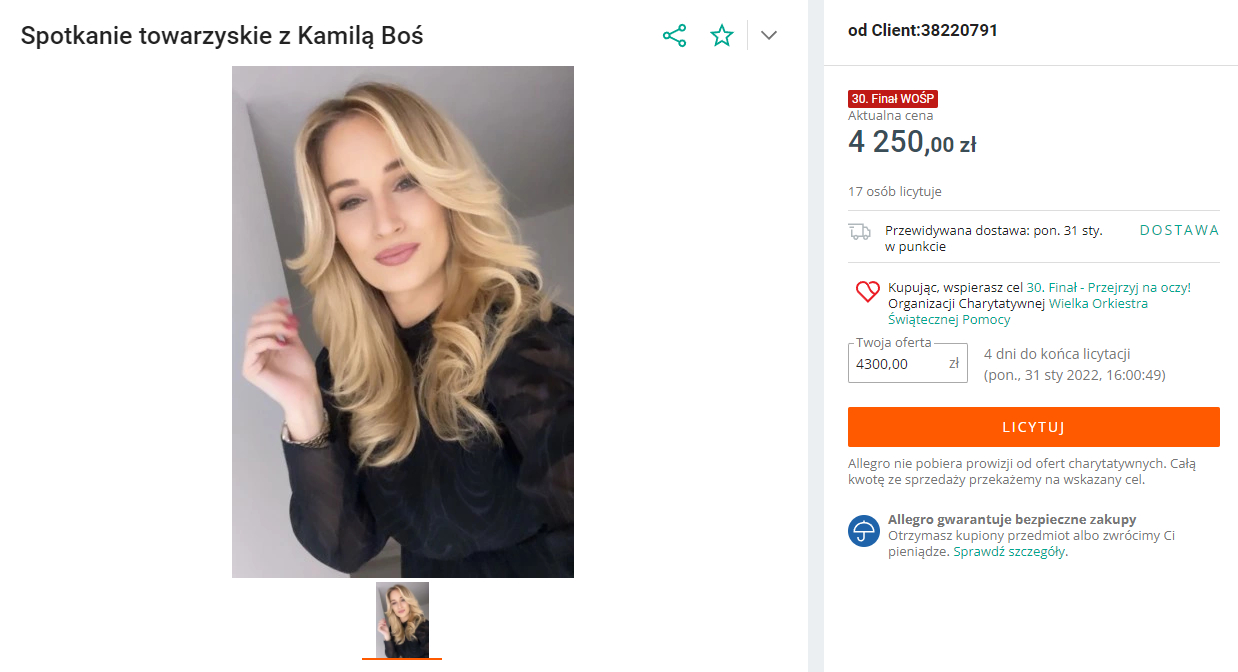Click the main auction photo to enlarge

[x=403, y=322]
